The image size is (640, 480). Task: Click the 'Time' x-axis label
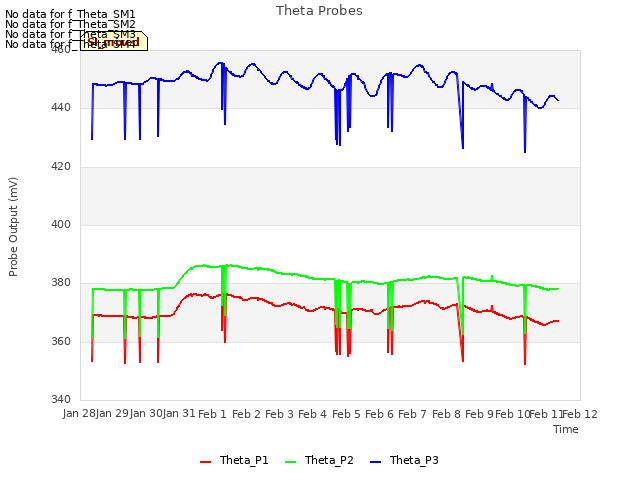[x=566, y=429]
